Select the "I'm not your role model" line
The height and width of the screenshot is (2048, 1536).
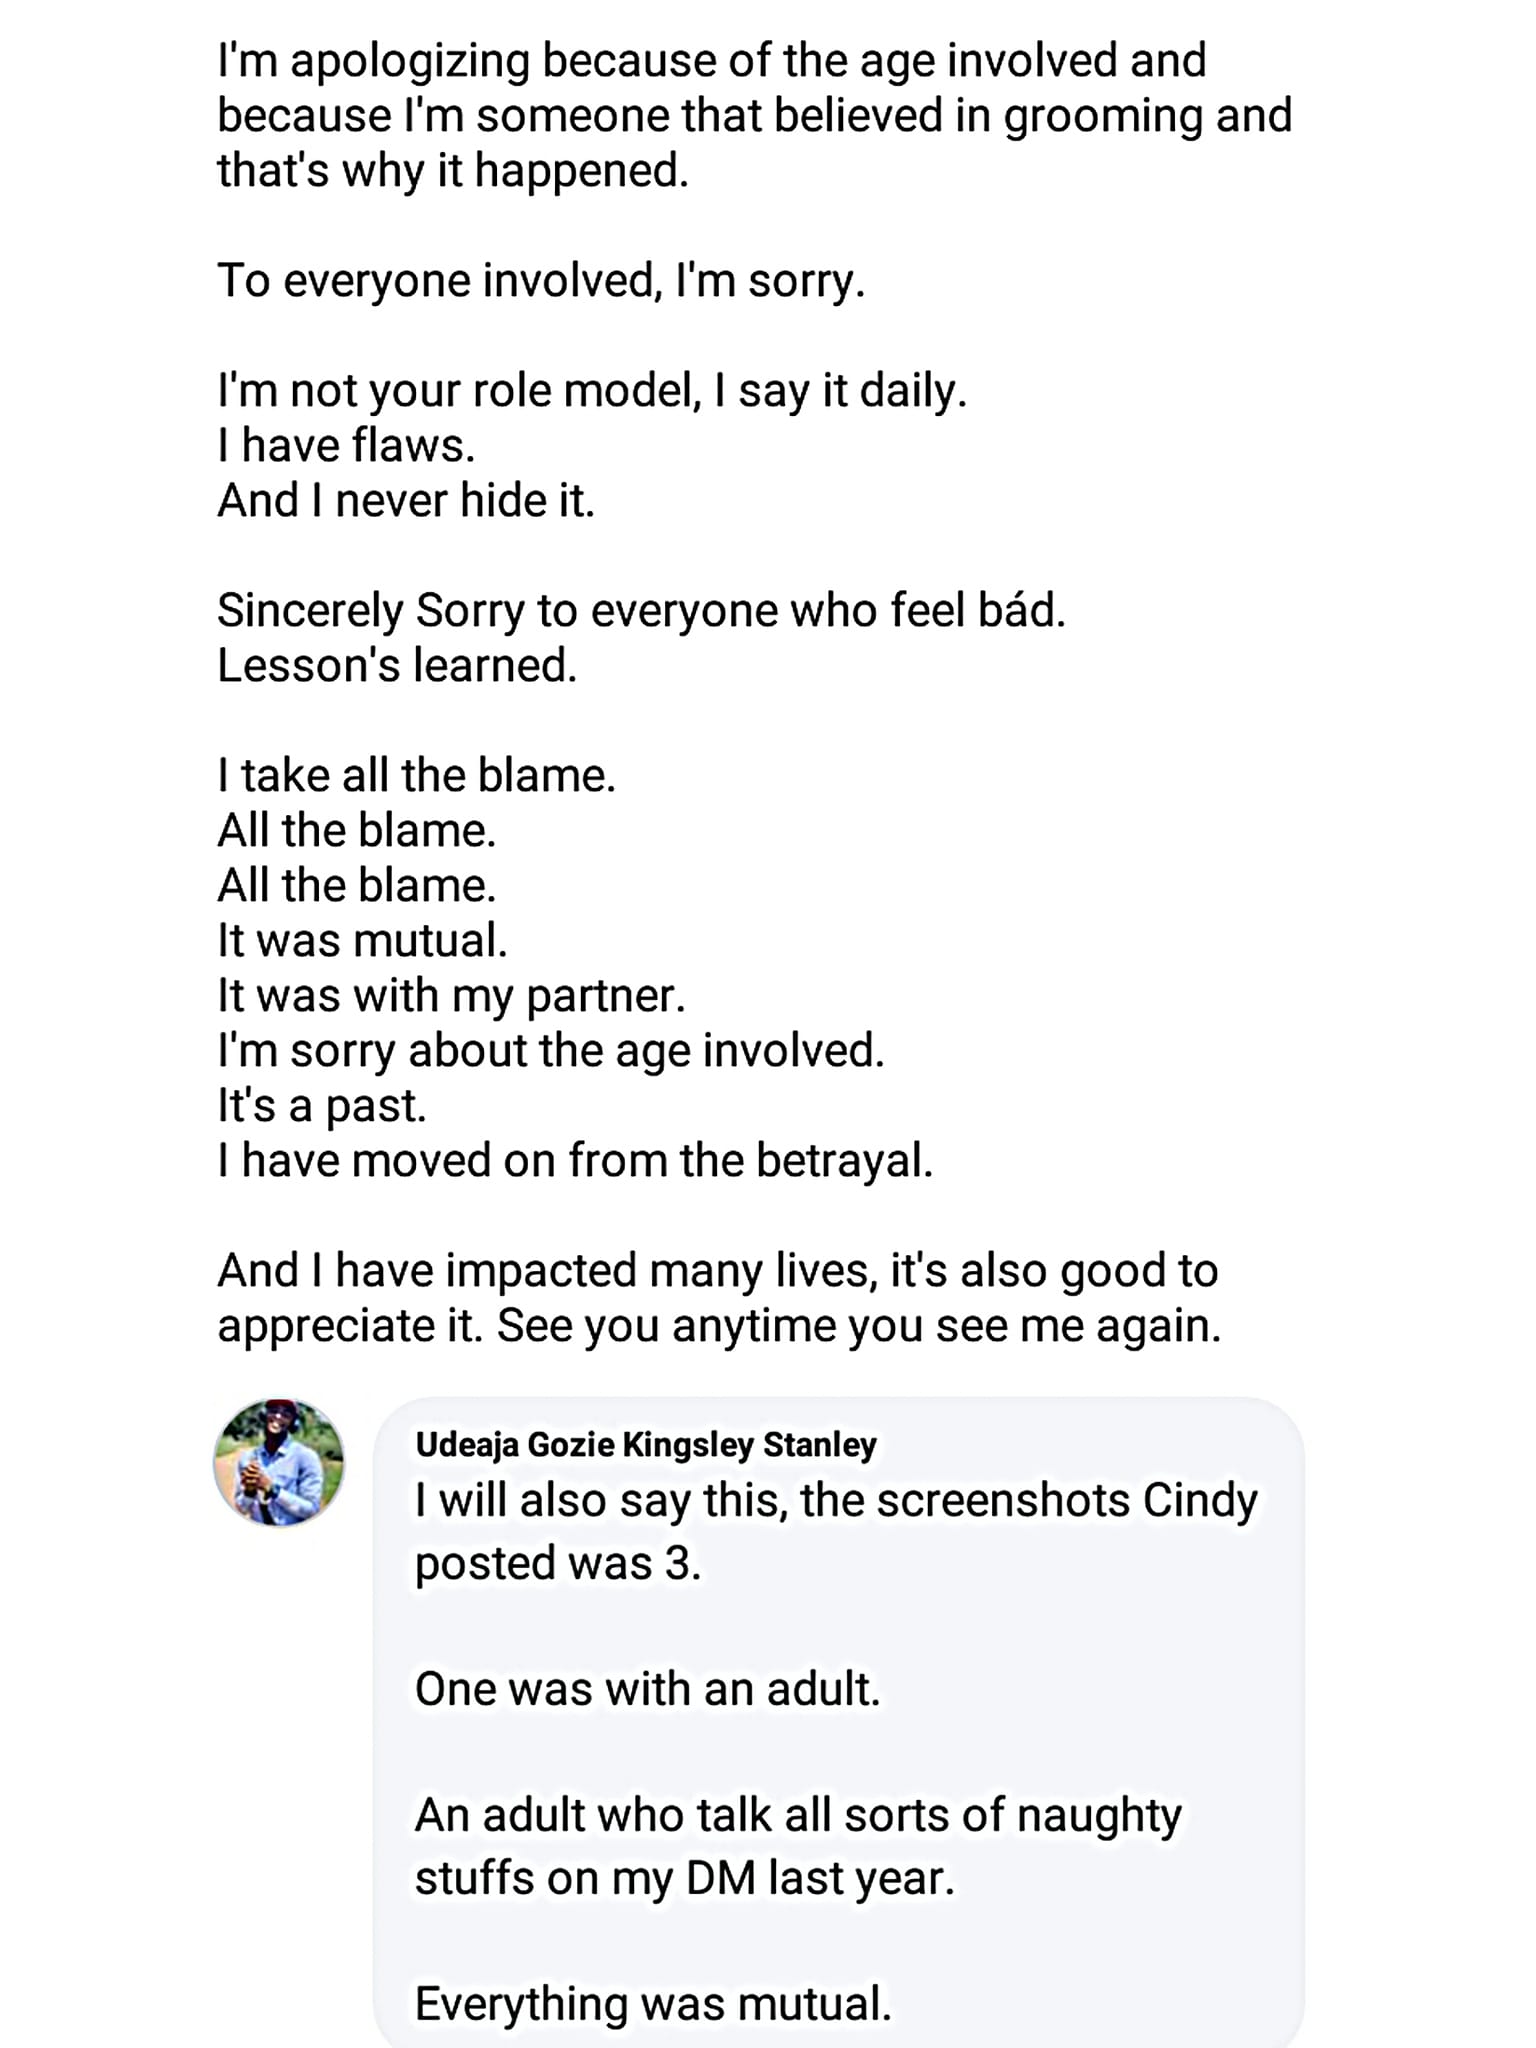click(x=592, y=391)
